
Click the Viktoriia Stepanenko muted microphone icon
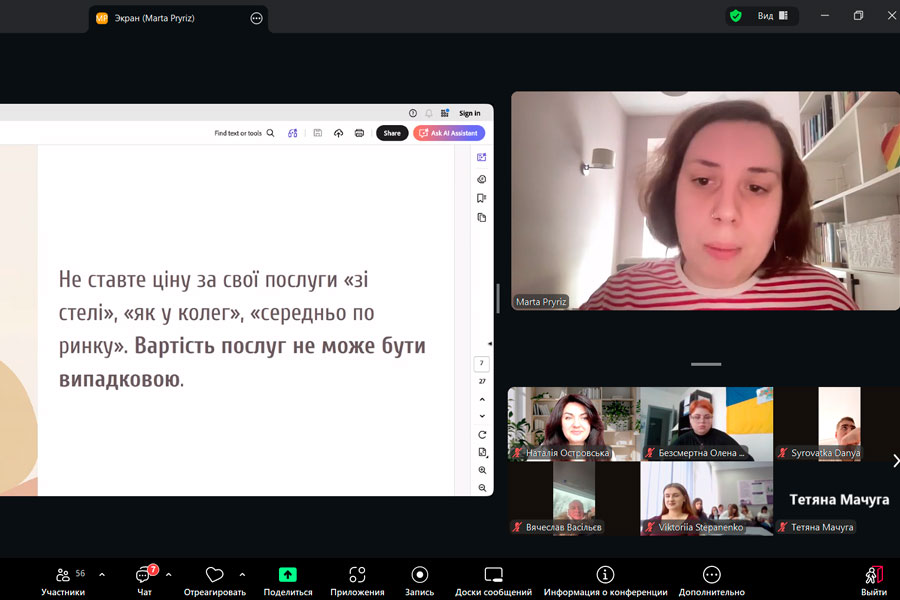point(650,527)
